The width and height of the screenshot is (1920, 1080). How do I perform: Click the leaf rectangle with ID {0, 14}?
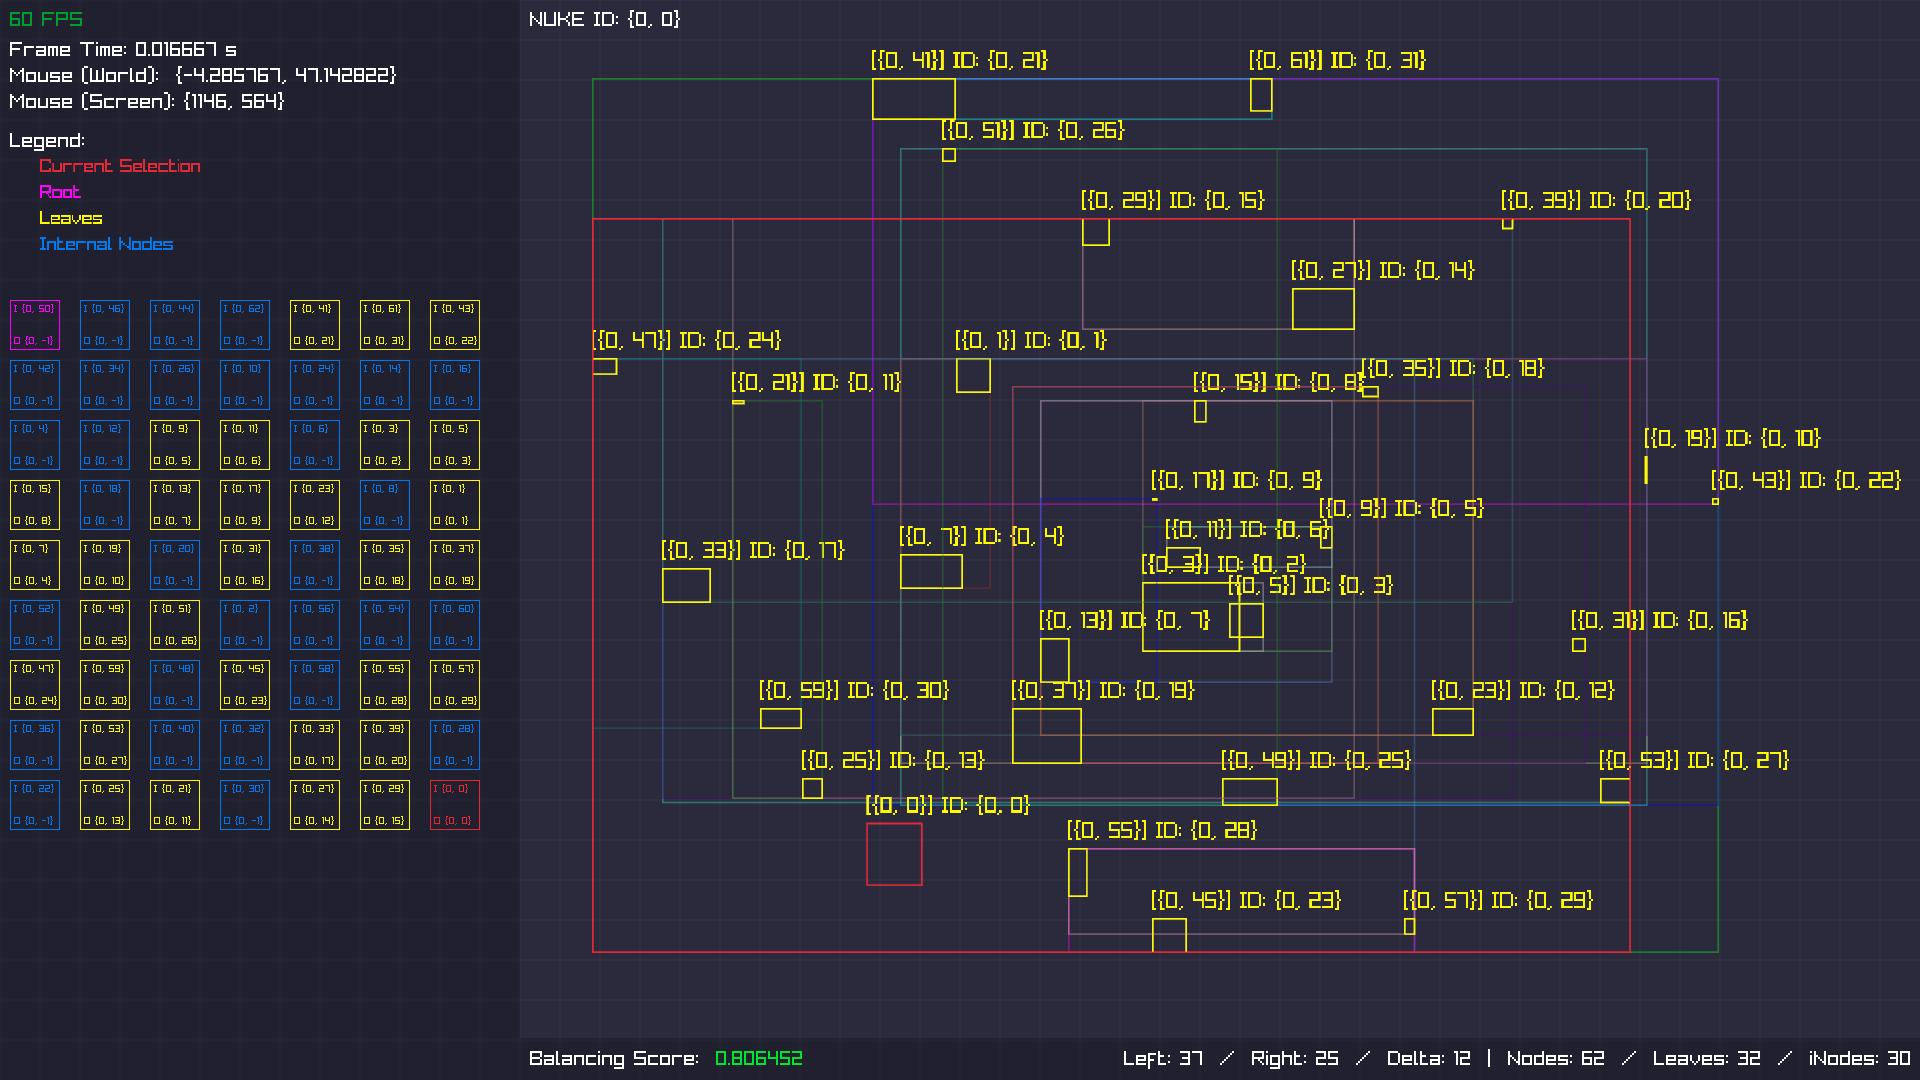1323,309
